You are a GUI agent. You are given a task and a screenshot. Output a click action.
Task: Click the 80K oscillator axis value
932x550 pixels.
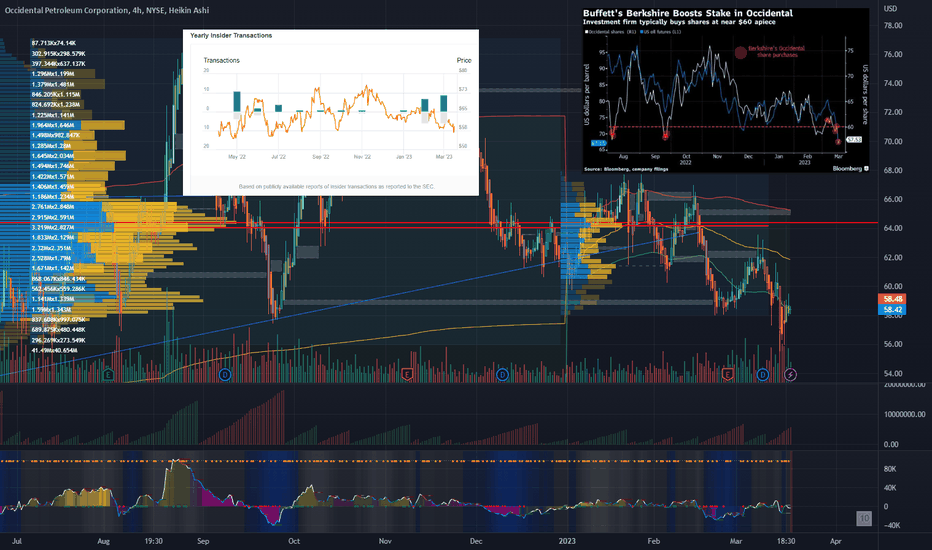[890, 469]
